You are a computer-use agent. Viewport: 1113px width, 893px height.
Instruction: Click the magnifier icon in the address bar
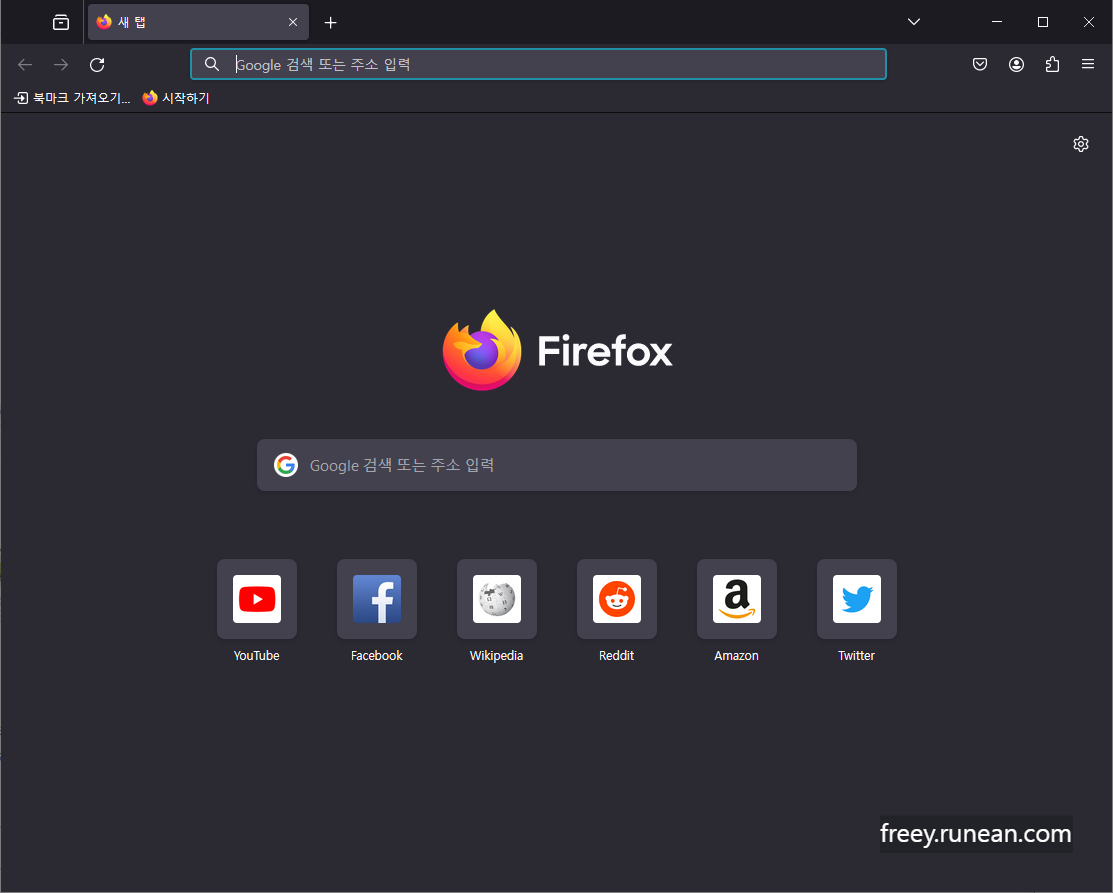pyautogui.click(x=211, y=64)
